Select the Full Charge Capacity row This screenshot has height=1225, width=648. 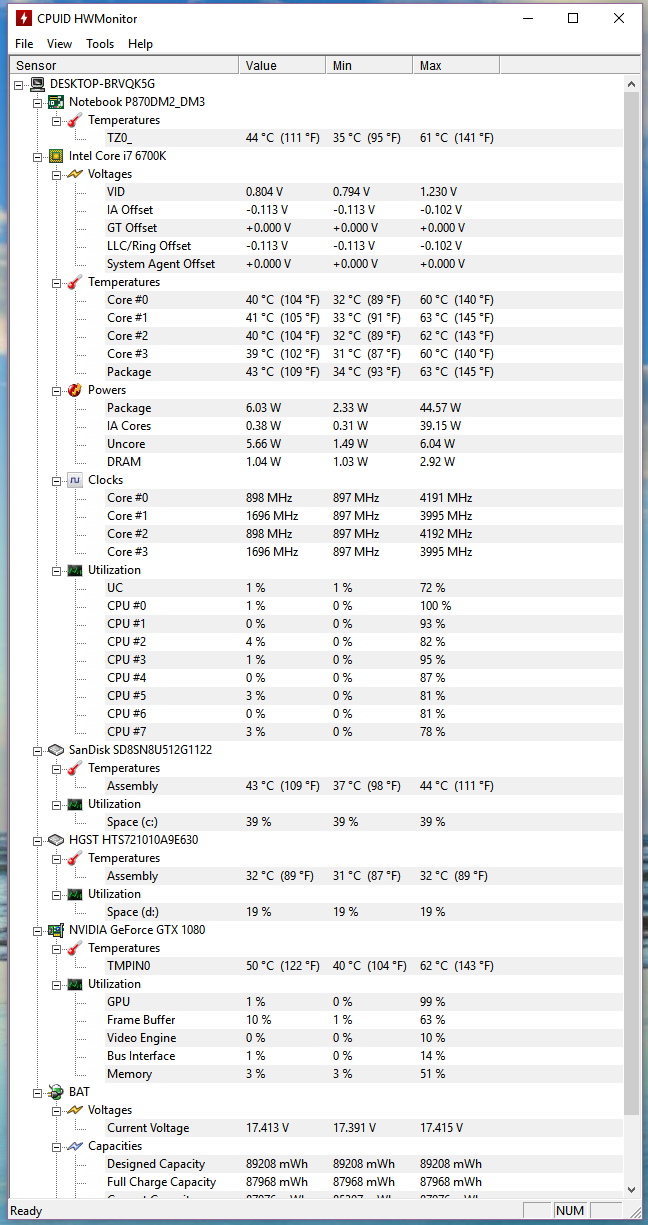click(x=364, y=1182)
